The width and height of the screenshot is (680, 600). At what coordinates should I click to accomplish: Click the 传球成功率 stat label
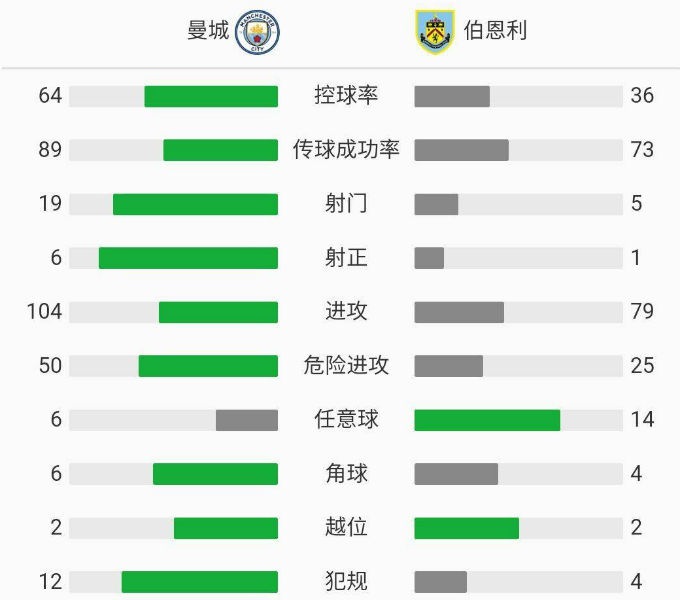pos(346,150)
